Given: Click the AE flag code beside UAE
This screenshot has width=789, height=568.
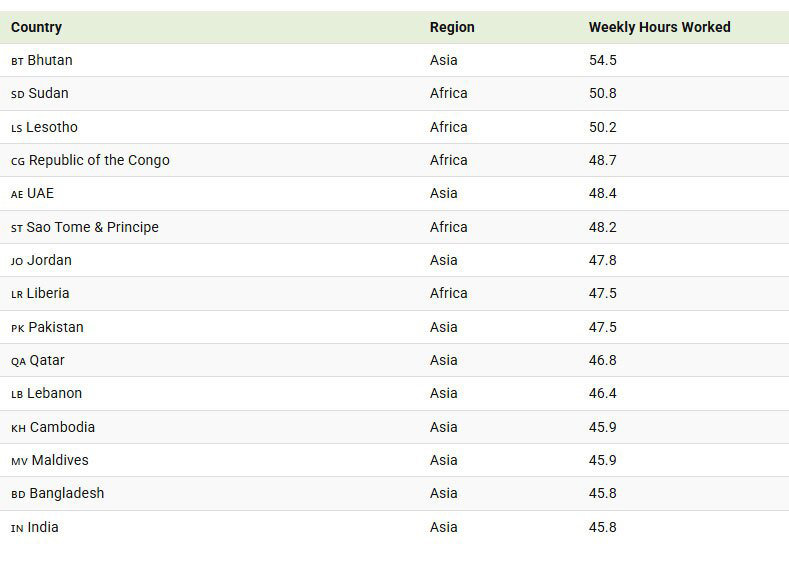Looking at the screenshot, I should coord(17,194).
